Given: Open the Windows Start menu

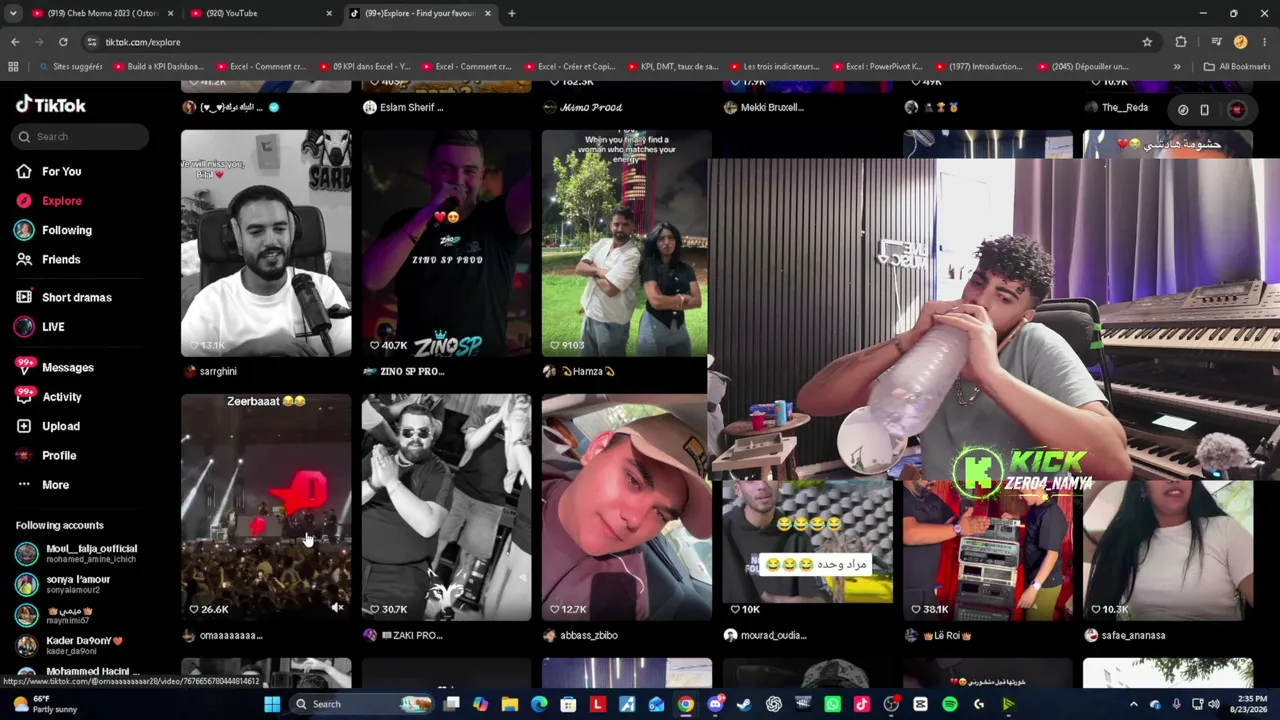Looking at the screenshot, I should pyautogui.click(x=272, y=704).
